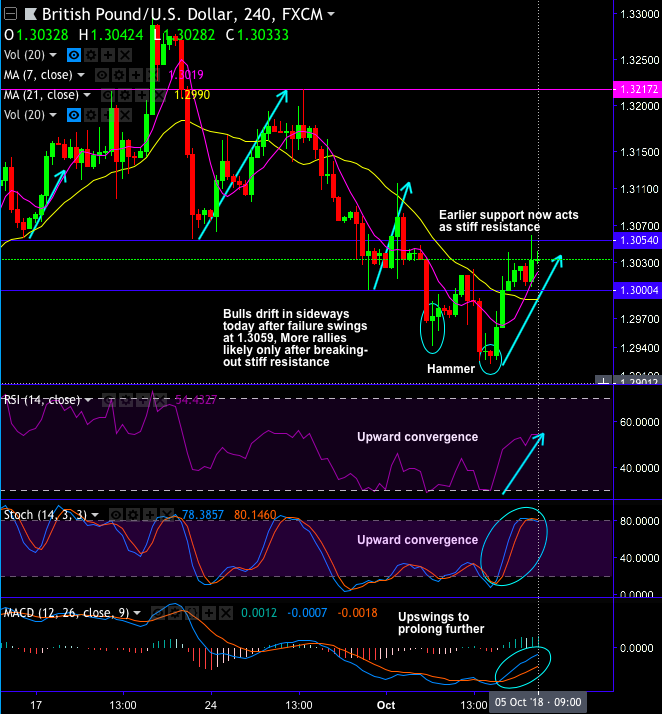Click 'Upswings to prolong further' annotation
The image size is (662, 714).
(441, 623)
